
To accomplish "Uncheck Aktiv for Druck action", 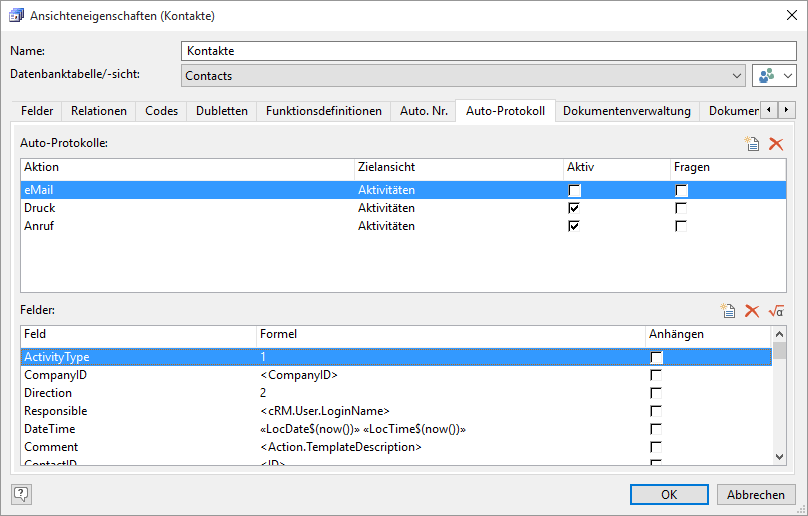I will coord(574,208).
